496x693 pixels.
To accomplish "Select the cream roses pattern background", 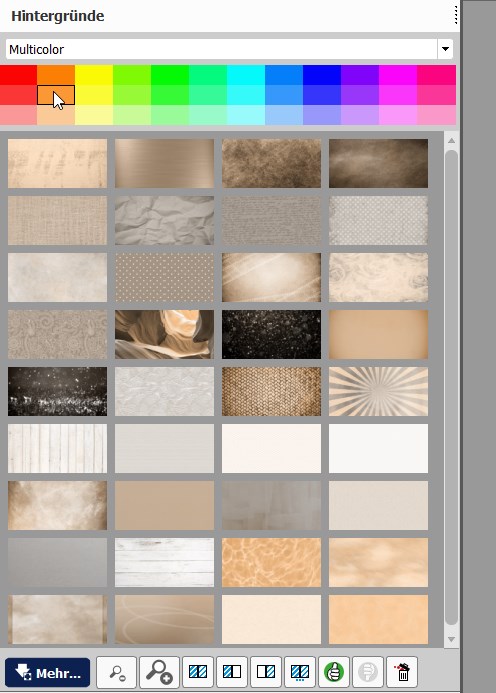I will click(378, 278).
